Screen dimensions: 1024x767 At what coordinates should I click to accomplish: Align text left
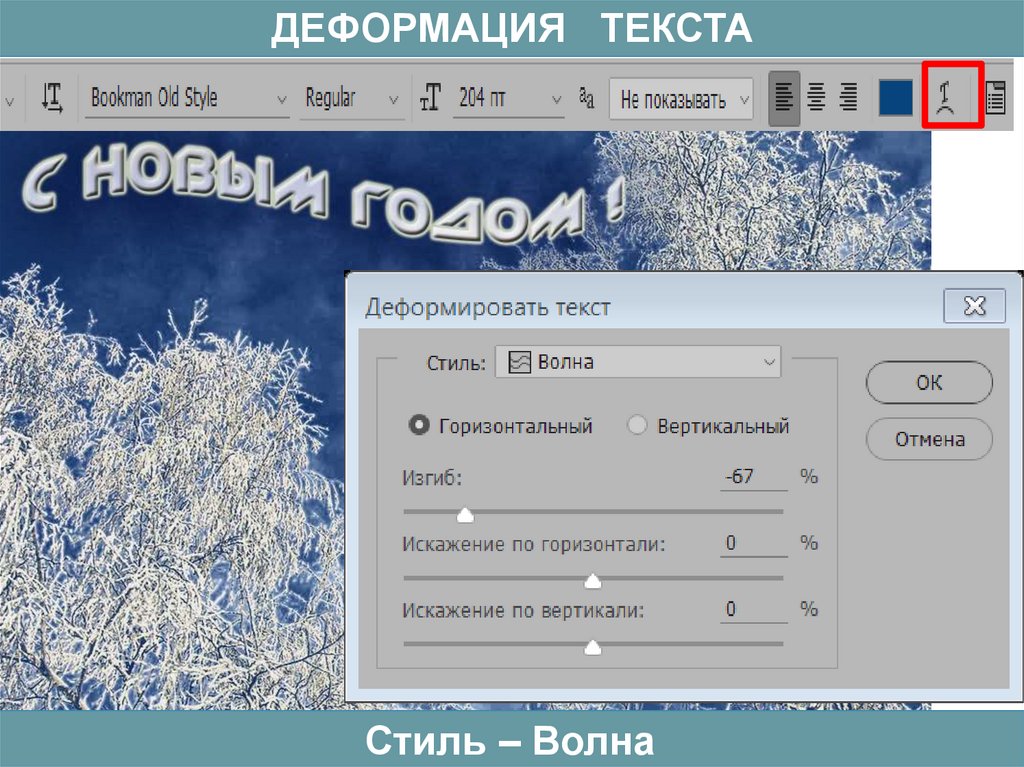click(784, 98)
